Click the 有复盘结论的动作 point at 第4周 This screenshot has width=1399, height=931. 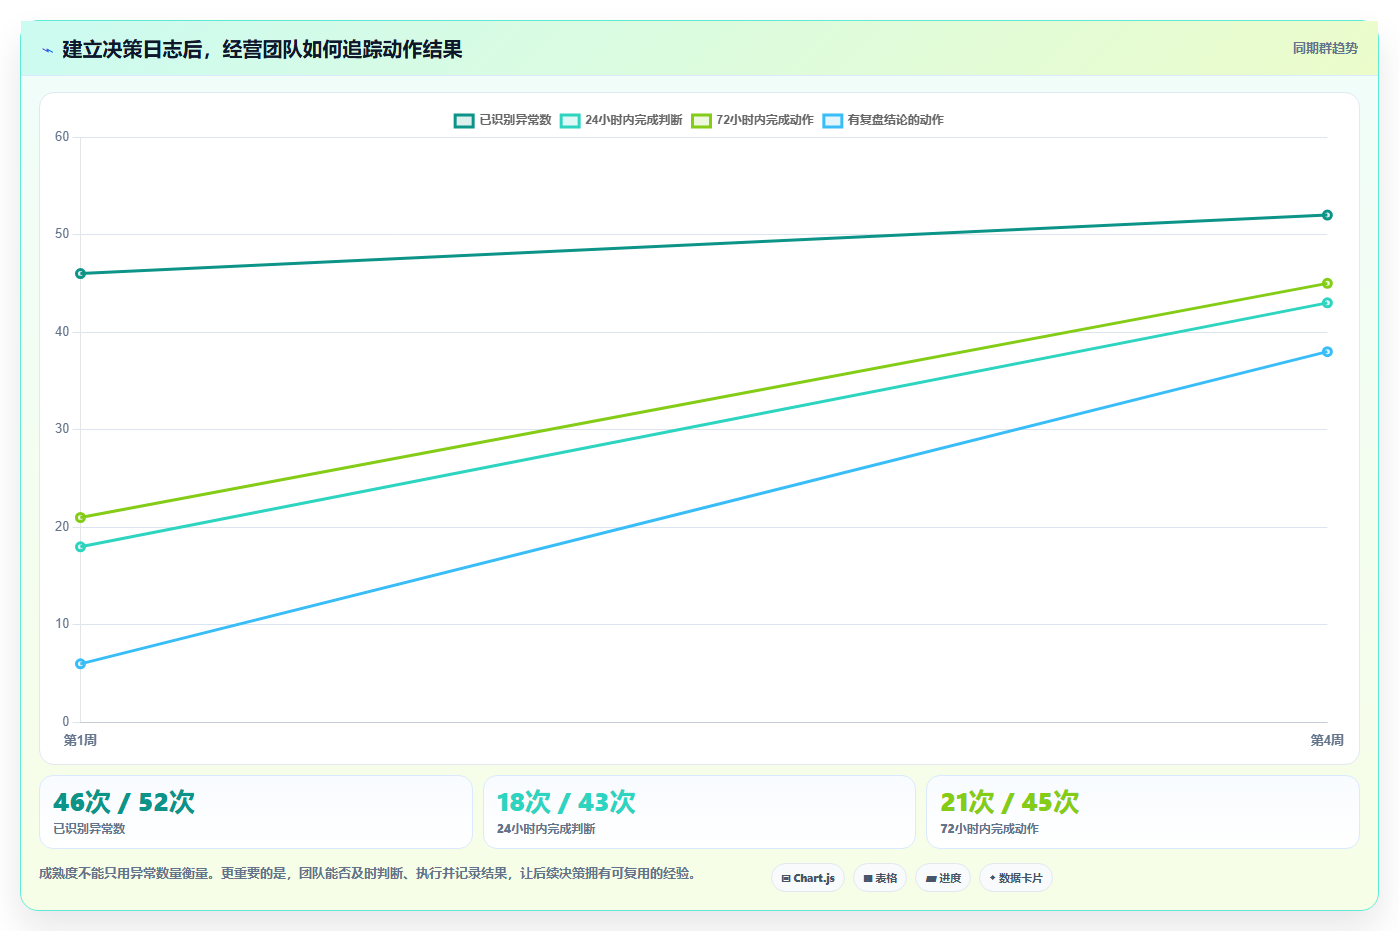[1327, 351]
